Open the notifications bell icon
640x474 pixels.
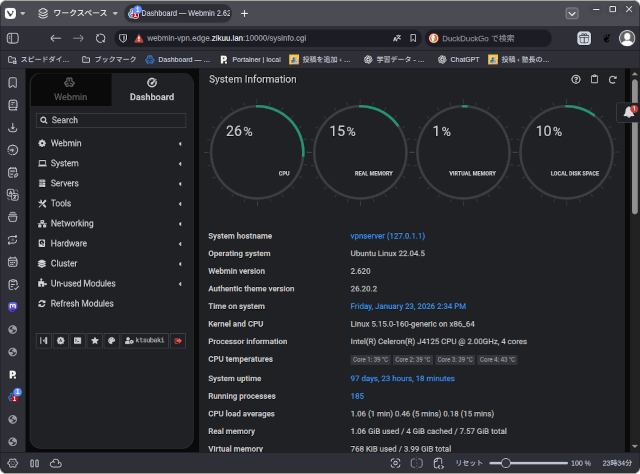pos(629,113)
